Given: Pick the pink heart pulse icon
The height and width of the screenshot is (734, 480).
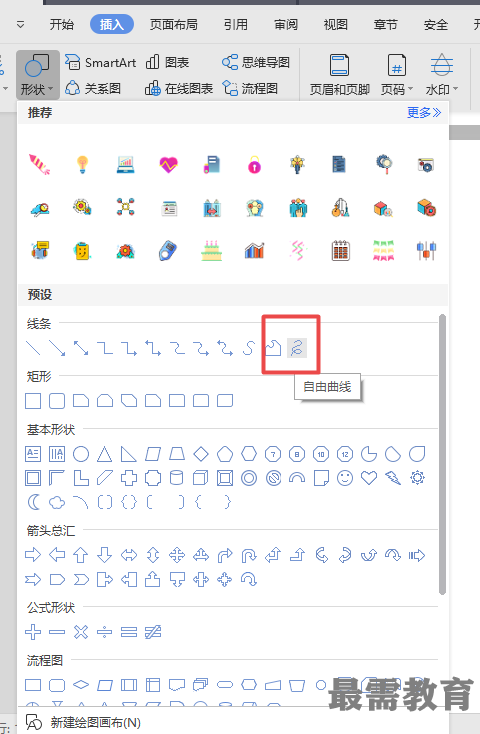Looking at the screenshot, I should coord(169,164).
